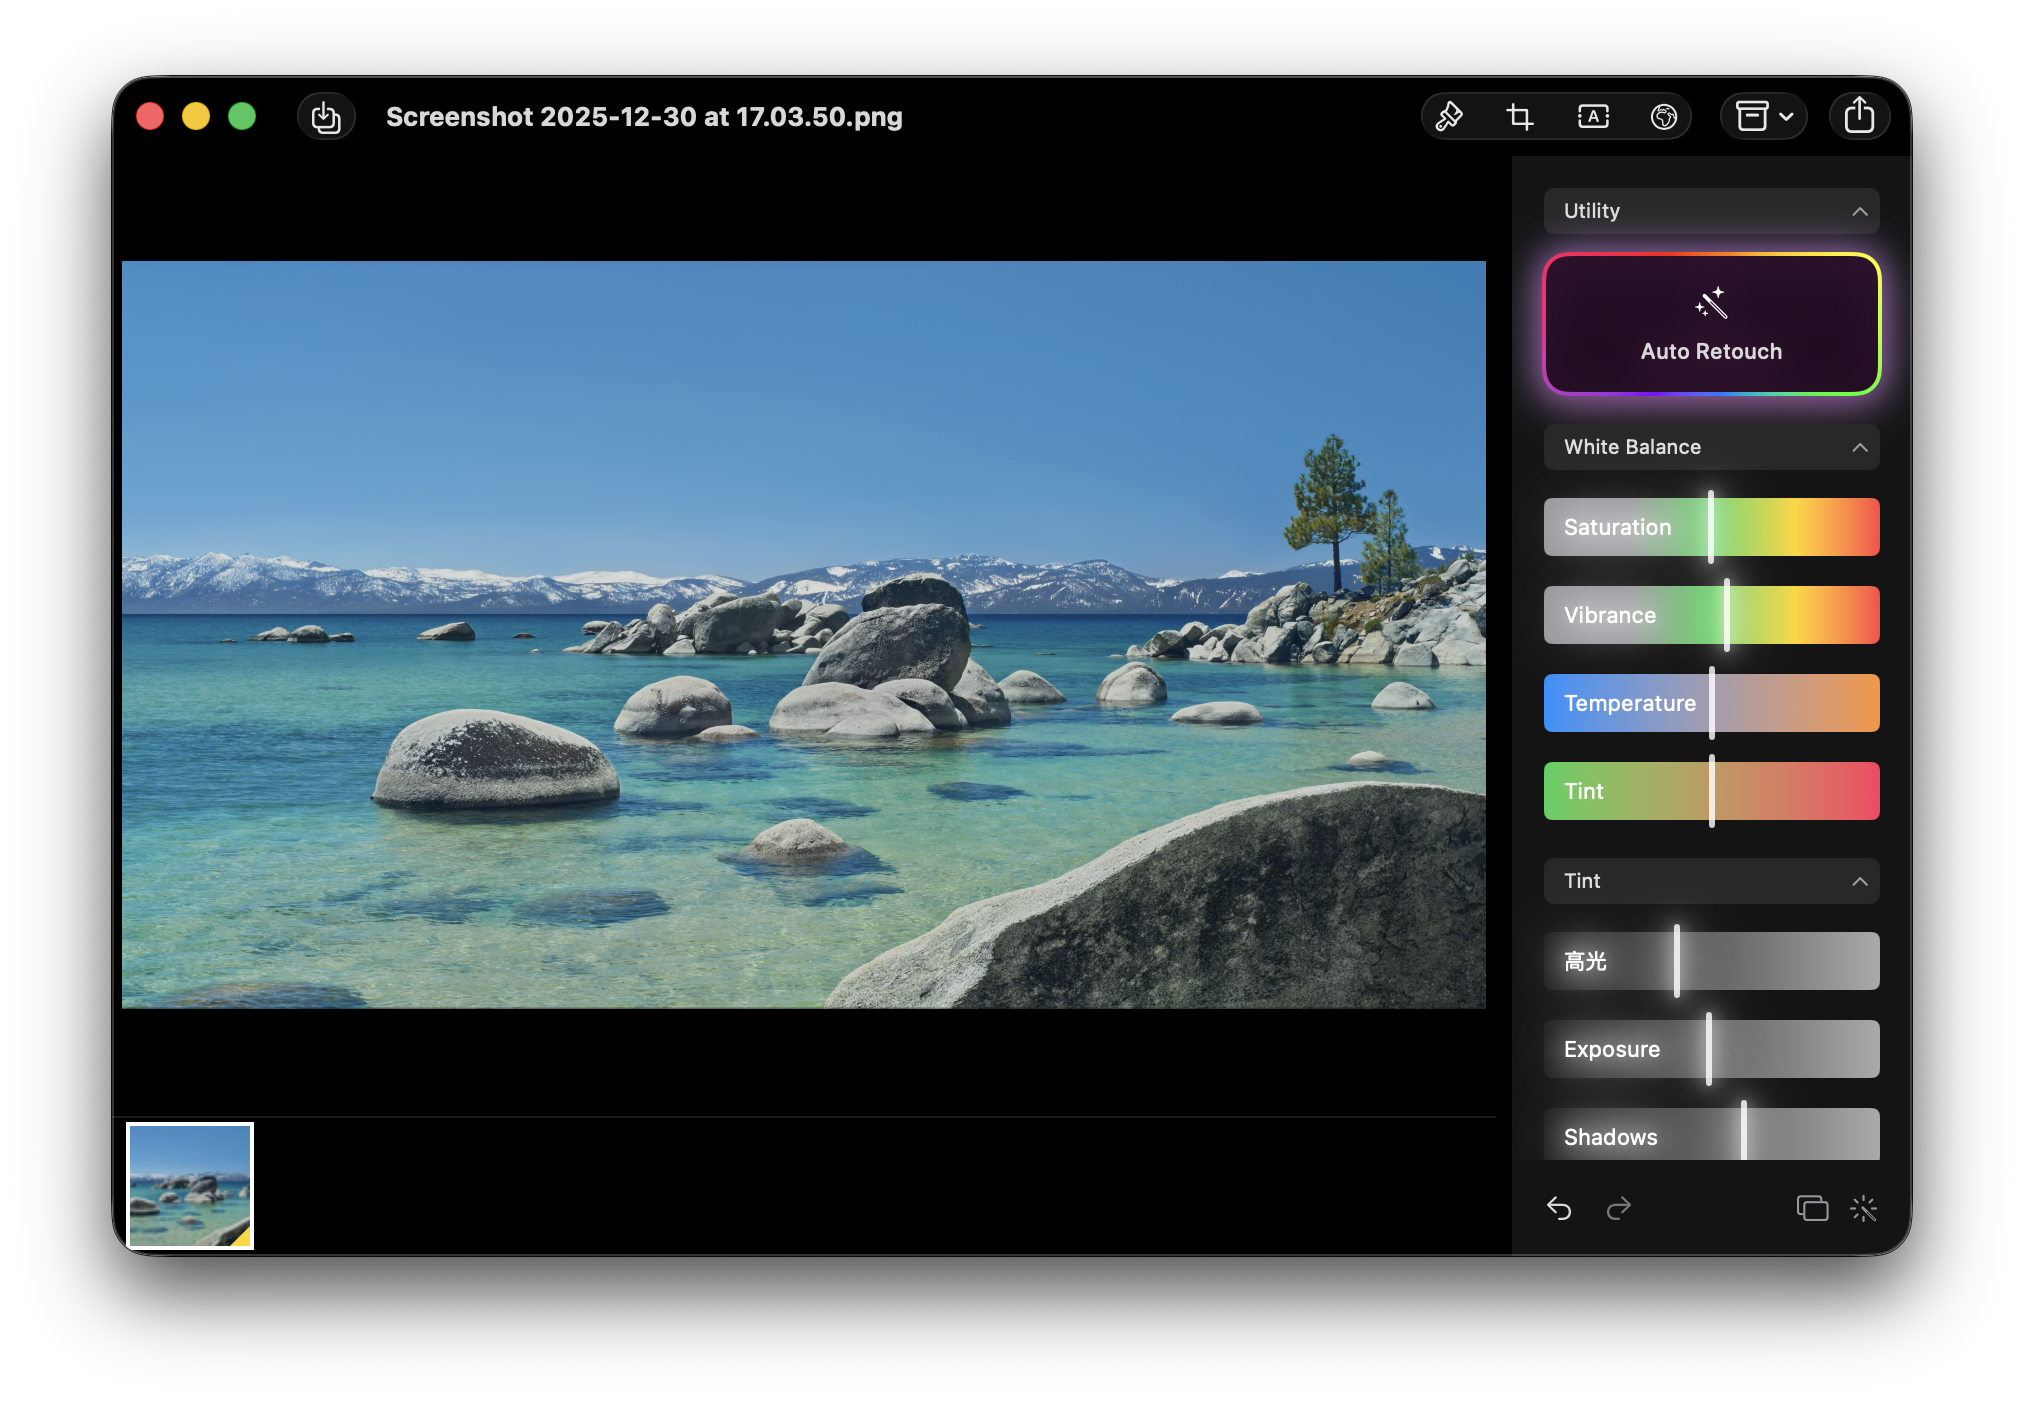Screen dimensions: 2024x1404
Task: Click the Vibrance slider
Action: 1711,615
